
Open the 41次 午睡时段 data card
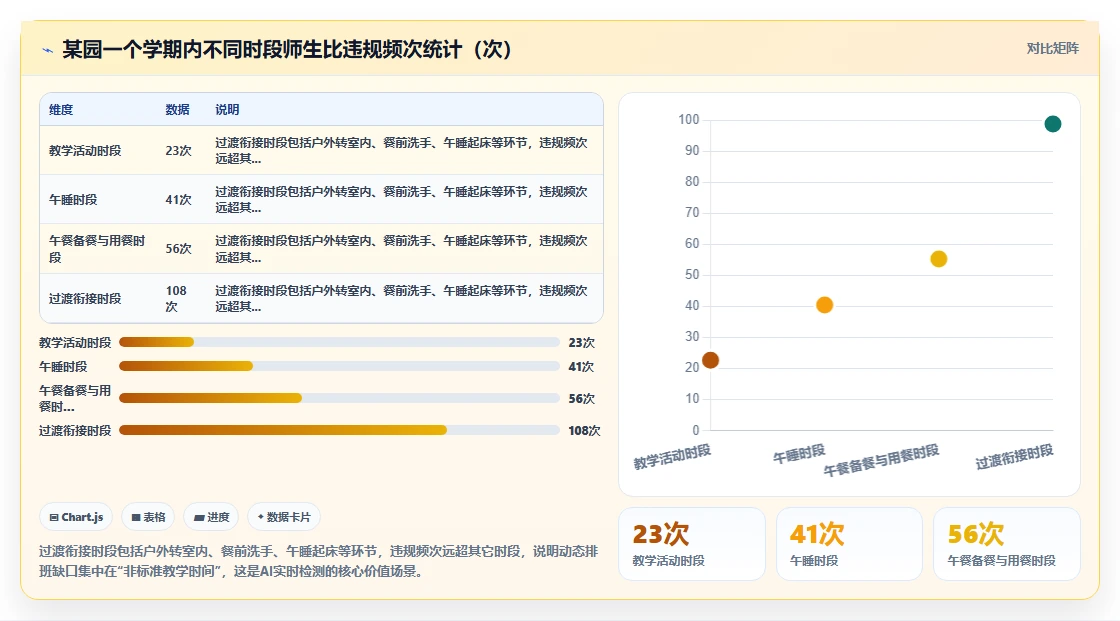pos(849,544)
